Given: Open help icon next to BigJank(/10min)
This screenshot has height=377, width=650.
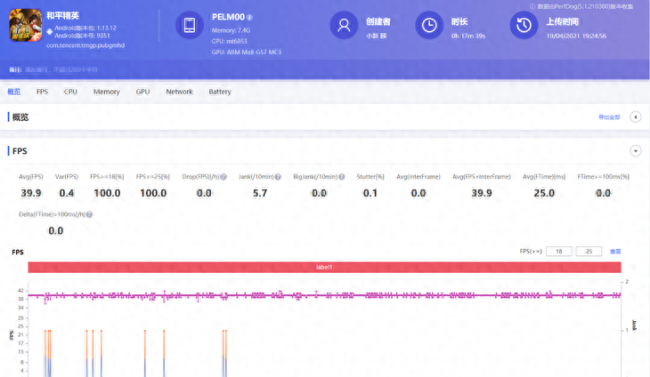Looking at the screenshot, I should click(x=342, y=177).
